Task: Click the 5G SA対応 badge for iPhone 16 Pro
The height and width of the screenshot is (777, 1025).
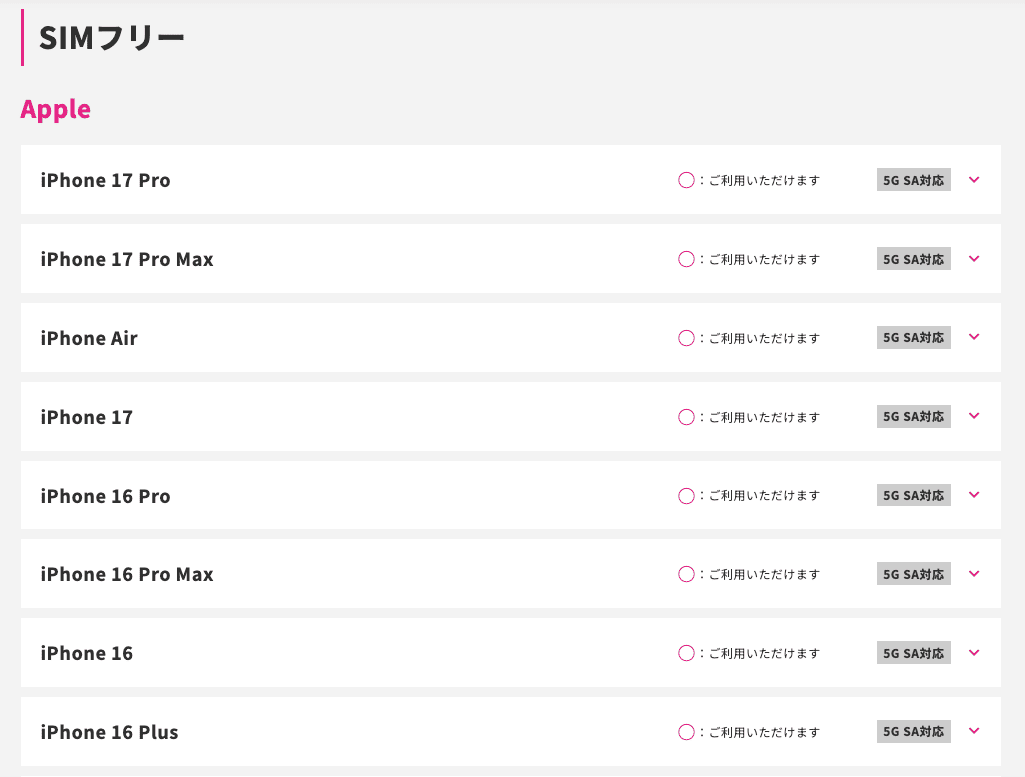Action: pyautogui.click(x=913, y=495)
